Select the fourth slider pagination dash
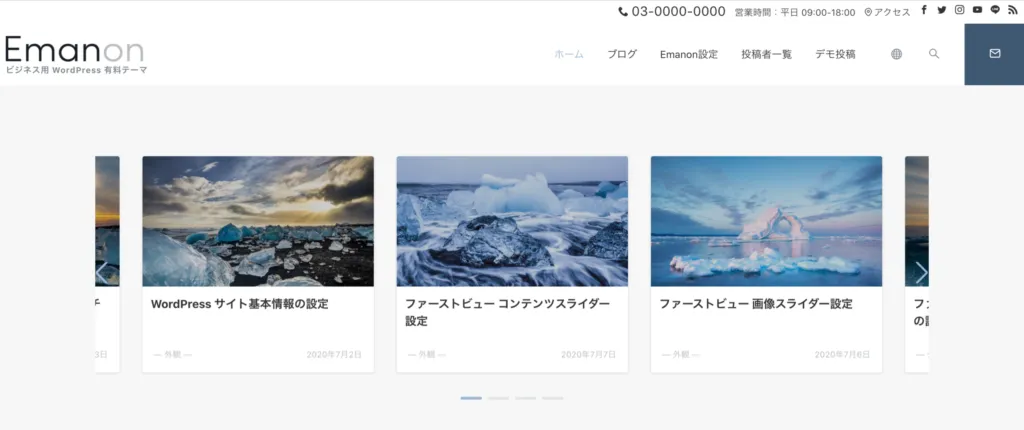This screenshot has width=1024, height=430. pyautogui.click(x=552, y=398)
